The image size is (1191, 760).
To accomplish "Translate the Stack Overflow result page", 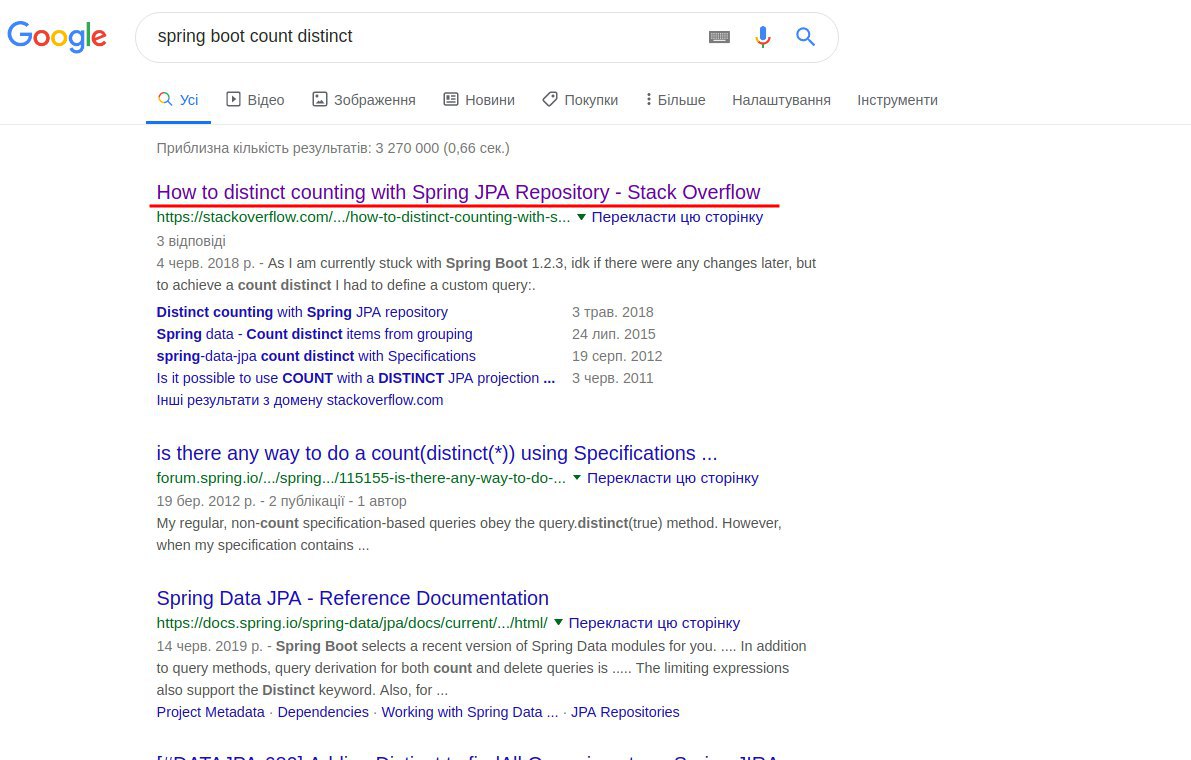I will (x=677, y=217).
